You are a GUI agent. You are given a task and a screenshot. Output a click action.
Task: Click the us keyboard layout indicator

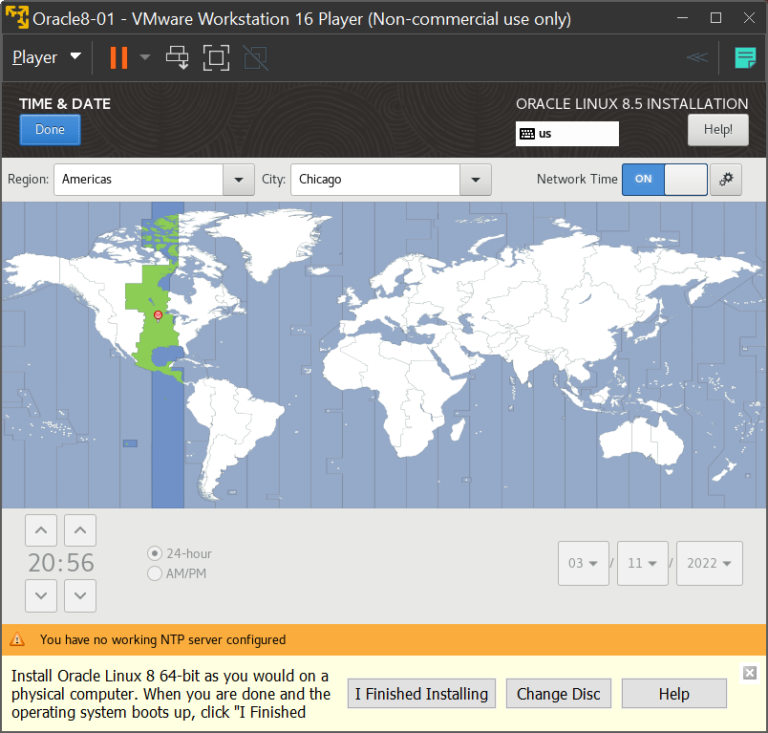click(x=567, y=134)
